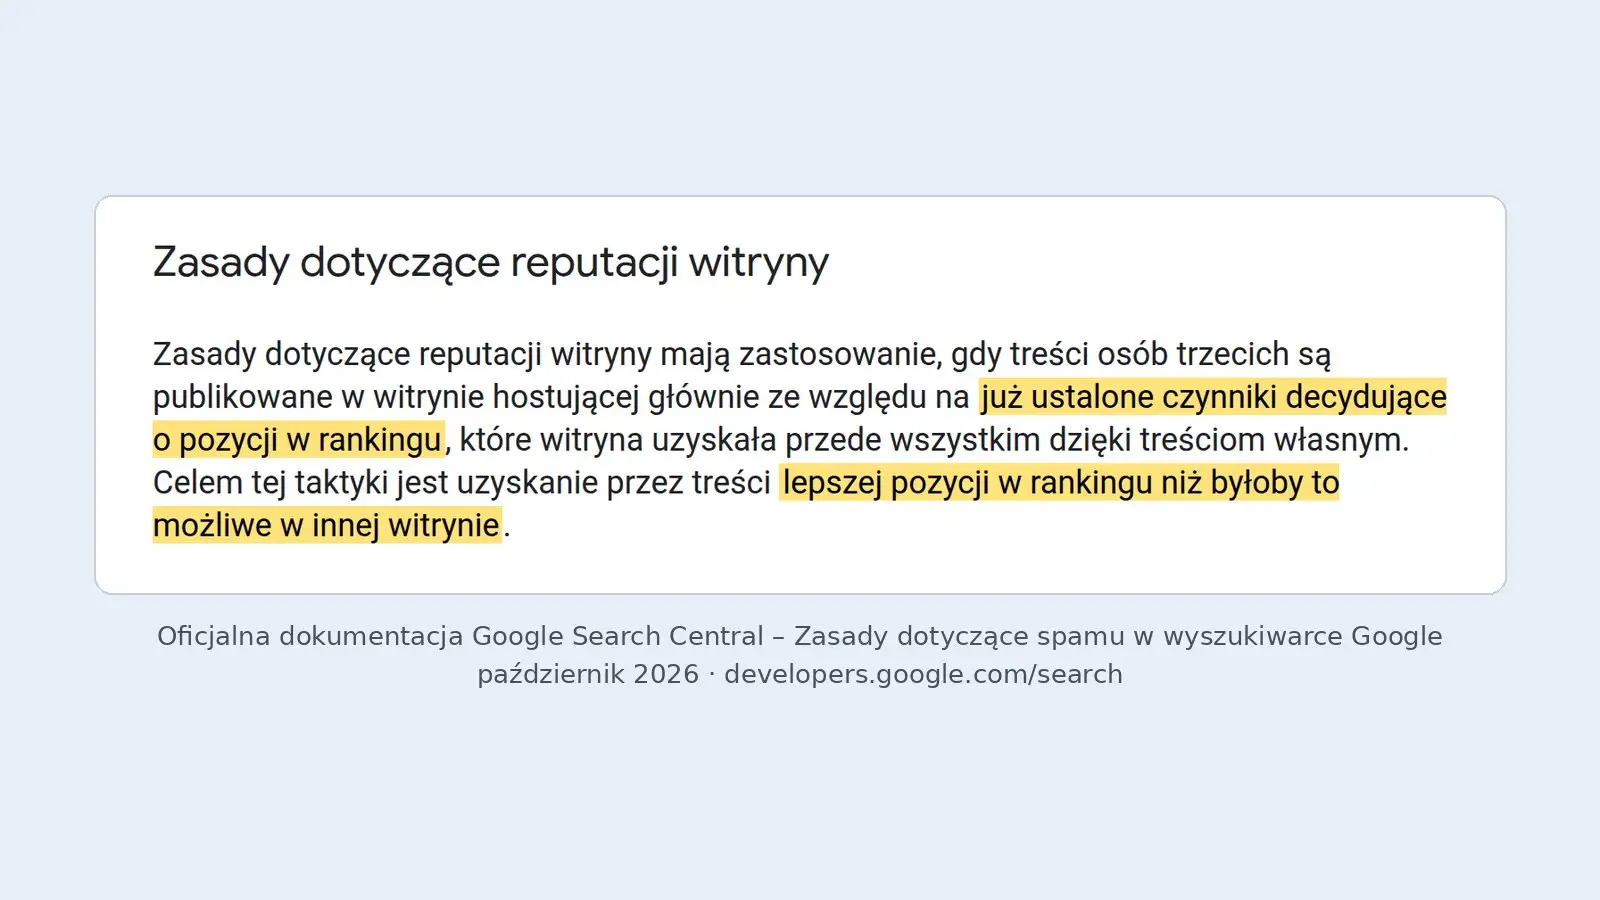Screen dimensions: 1600x900
Task: Click highlighted phrase "o pozycji w rankingu"
Action: coord(298,440)
